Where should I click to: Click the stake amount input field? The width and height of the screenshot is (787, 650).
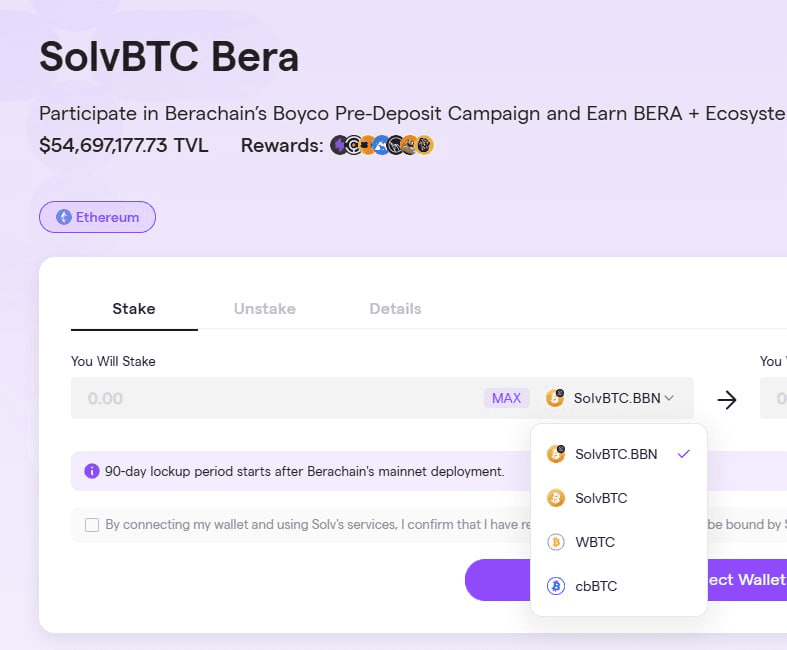[270, 398]
